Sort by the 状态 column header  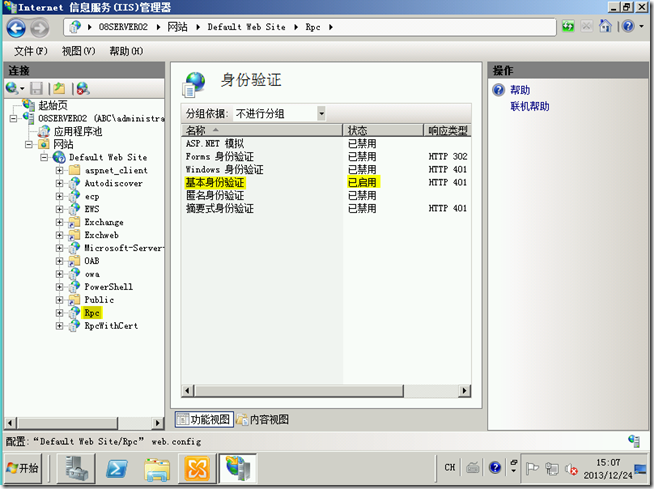(382, 130)
